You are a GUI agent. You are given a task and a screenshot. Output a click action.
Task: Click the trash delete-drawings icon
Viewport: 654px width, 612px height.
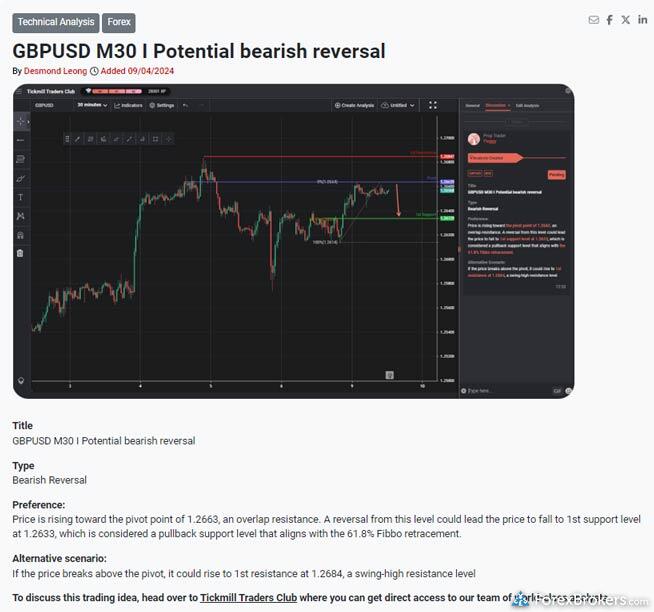(21, 253)
